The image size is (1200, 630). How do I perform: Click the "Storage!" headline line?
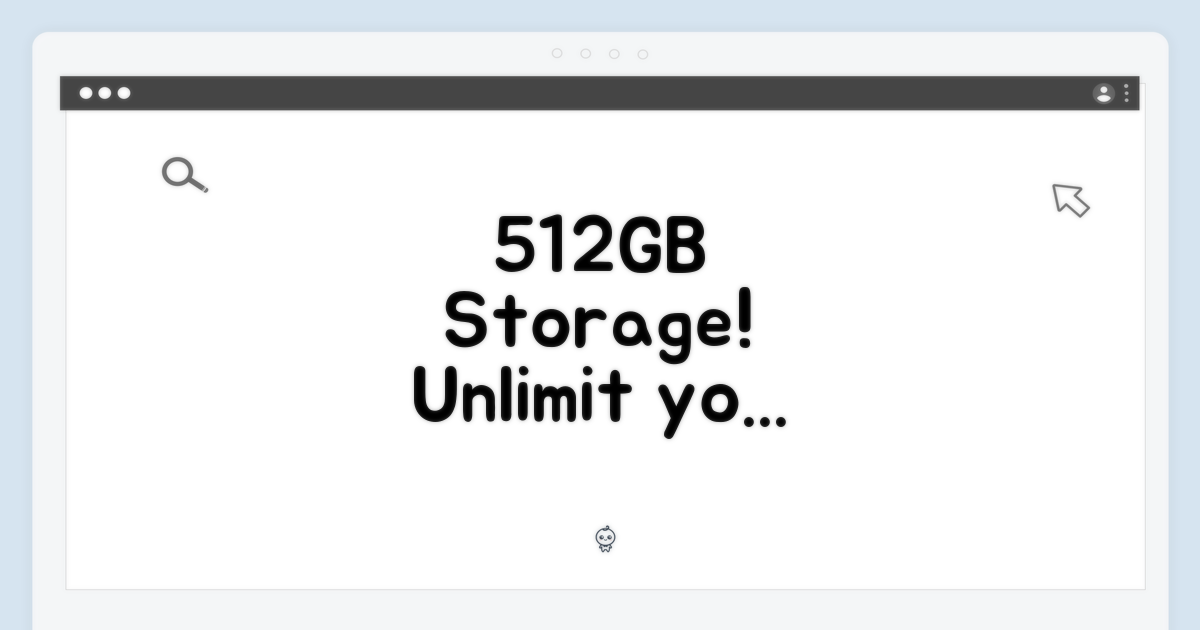tap(599, 323)
